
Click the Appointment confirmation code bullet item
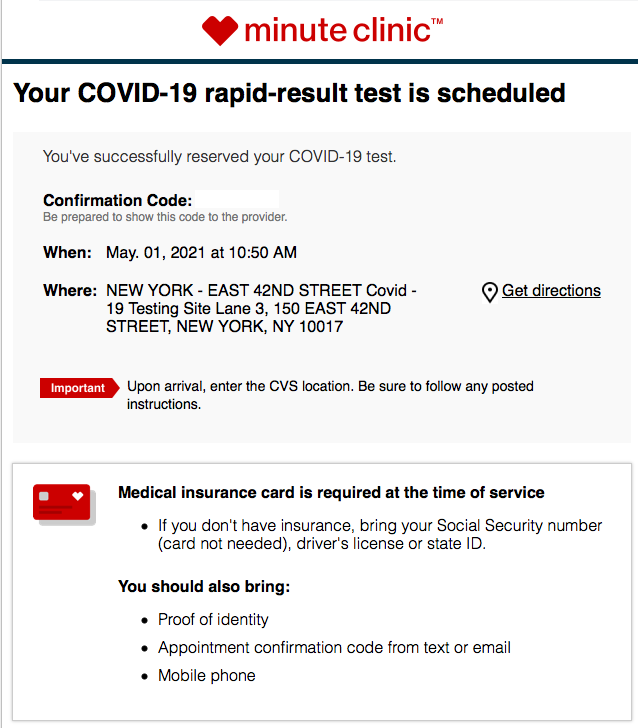pyautogui.click(x=334, y=647)
